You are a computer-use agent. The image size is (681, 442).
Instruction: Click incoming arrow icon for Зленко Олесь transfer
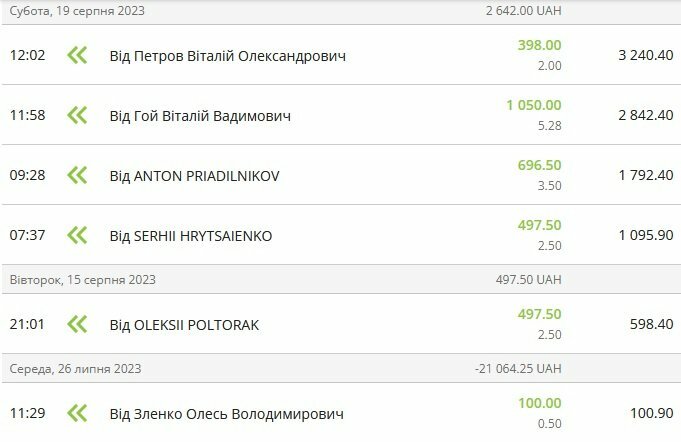(77, 413)
